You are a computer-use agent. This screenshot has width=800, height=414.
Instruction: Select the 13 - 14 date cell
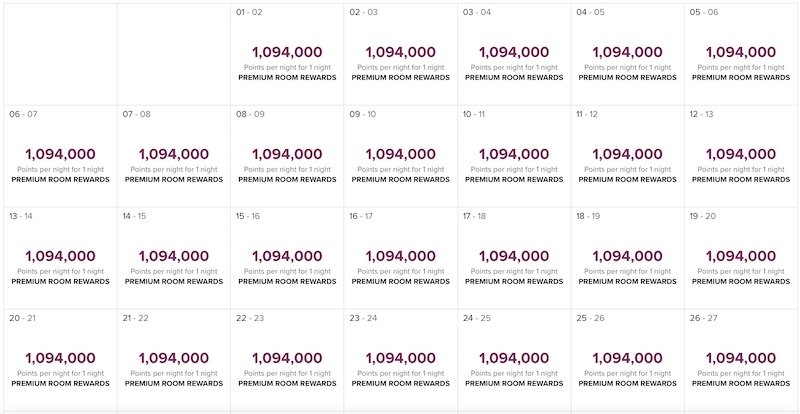tap(60, 258)
